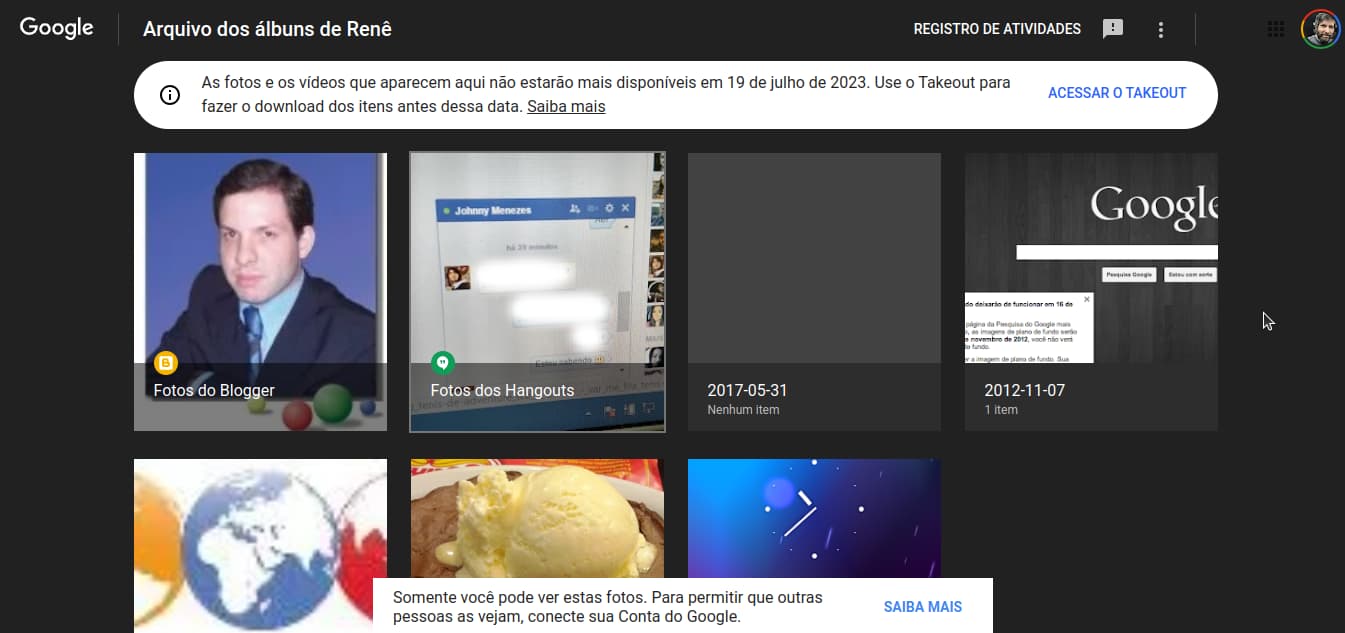Open the send feedback icon
Image resolution: width=1345 pixels, height=633 pixels.
click(1112, 29)
